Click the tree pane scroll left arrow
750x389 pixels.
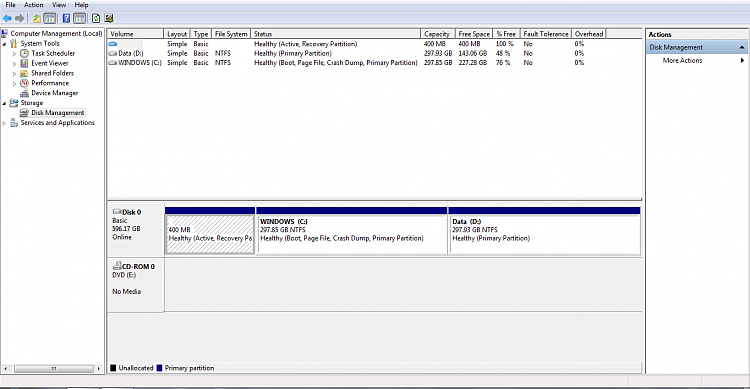(5, 368)
